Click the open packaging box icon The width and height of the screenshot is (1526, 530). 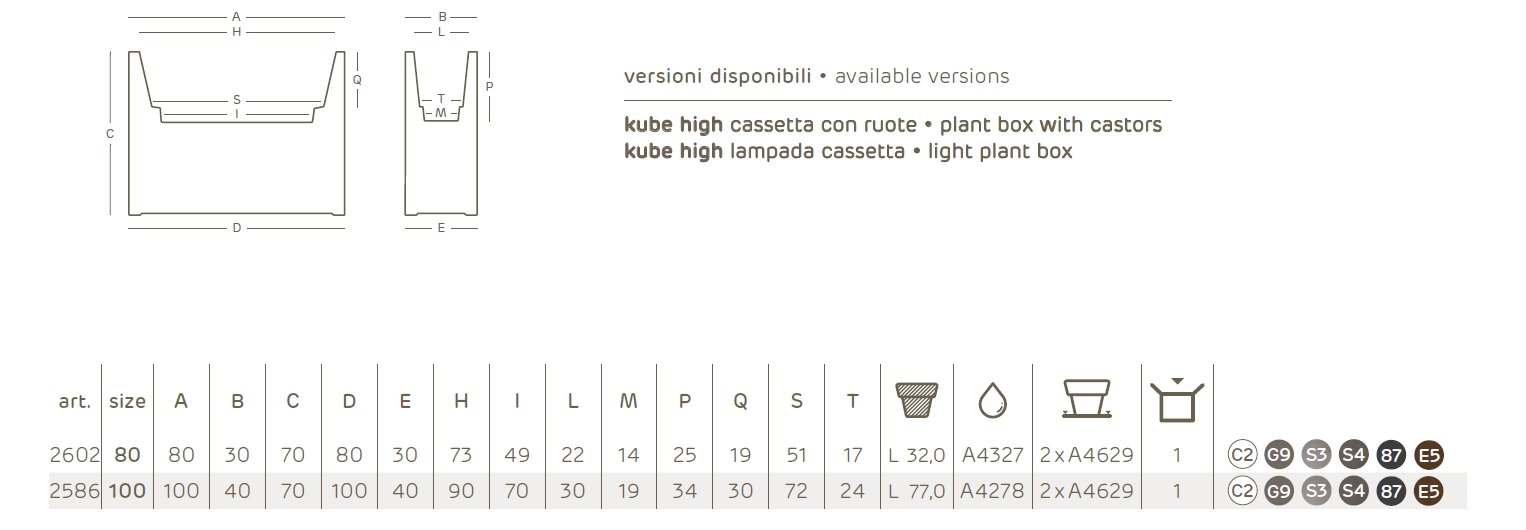tap(1177, 400)
